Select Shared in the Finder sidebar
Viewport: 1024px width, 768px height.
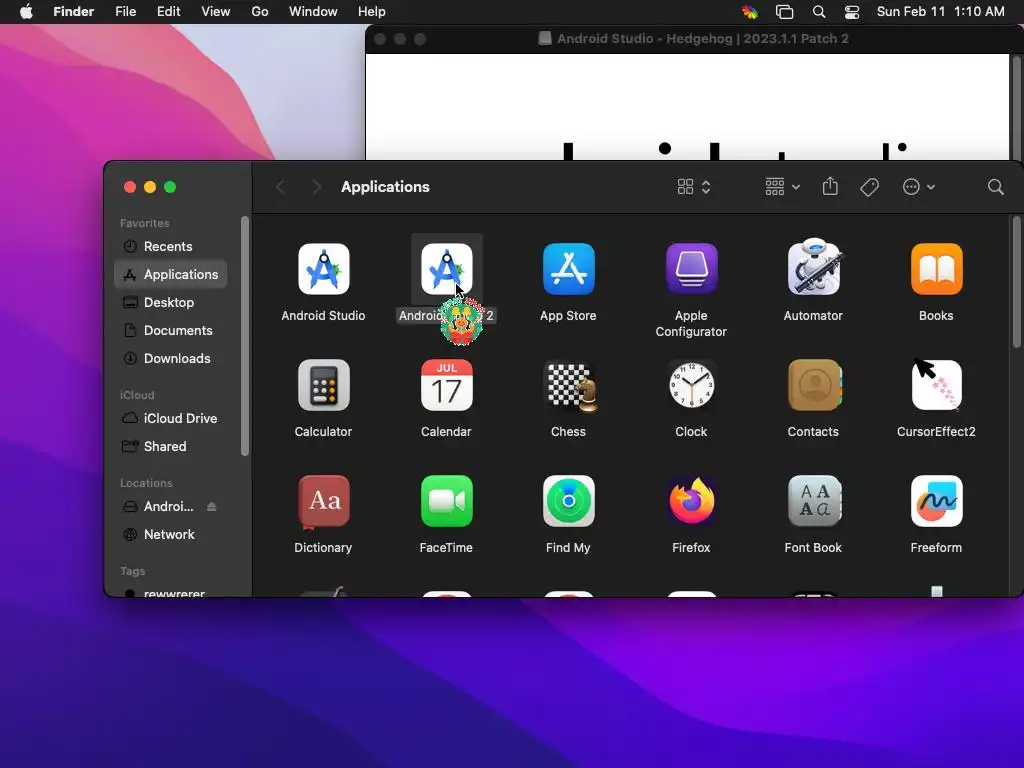tap(171, 447)
